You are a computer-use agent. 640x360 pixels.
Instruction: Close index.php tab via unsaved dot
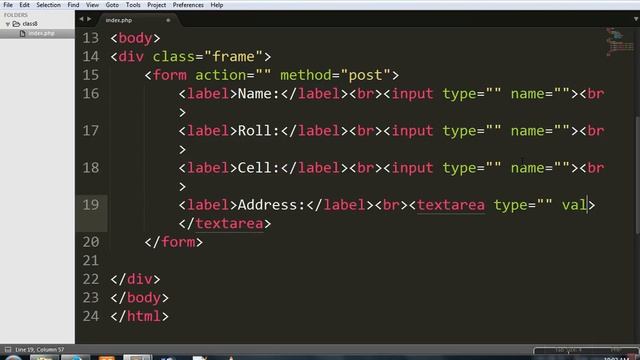(168, 20)
